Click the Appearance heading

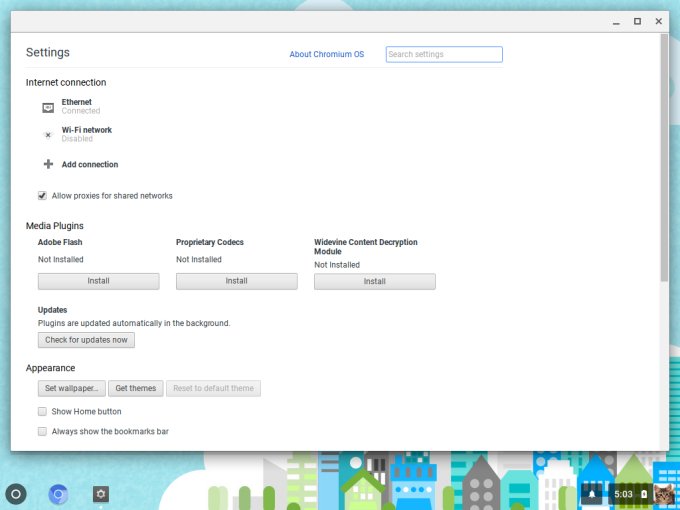coord(50,368)
